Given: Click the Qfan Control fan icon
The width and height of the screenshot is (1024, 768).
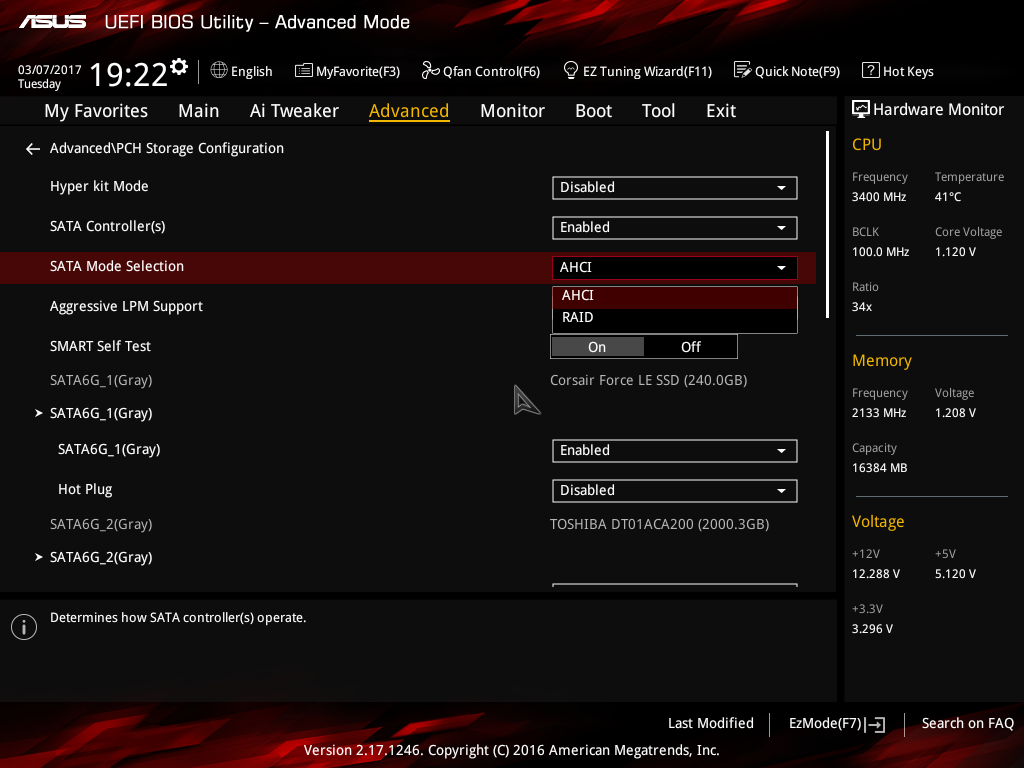Looking at the screenshot, I should click(430, 70).
